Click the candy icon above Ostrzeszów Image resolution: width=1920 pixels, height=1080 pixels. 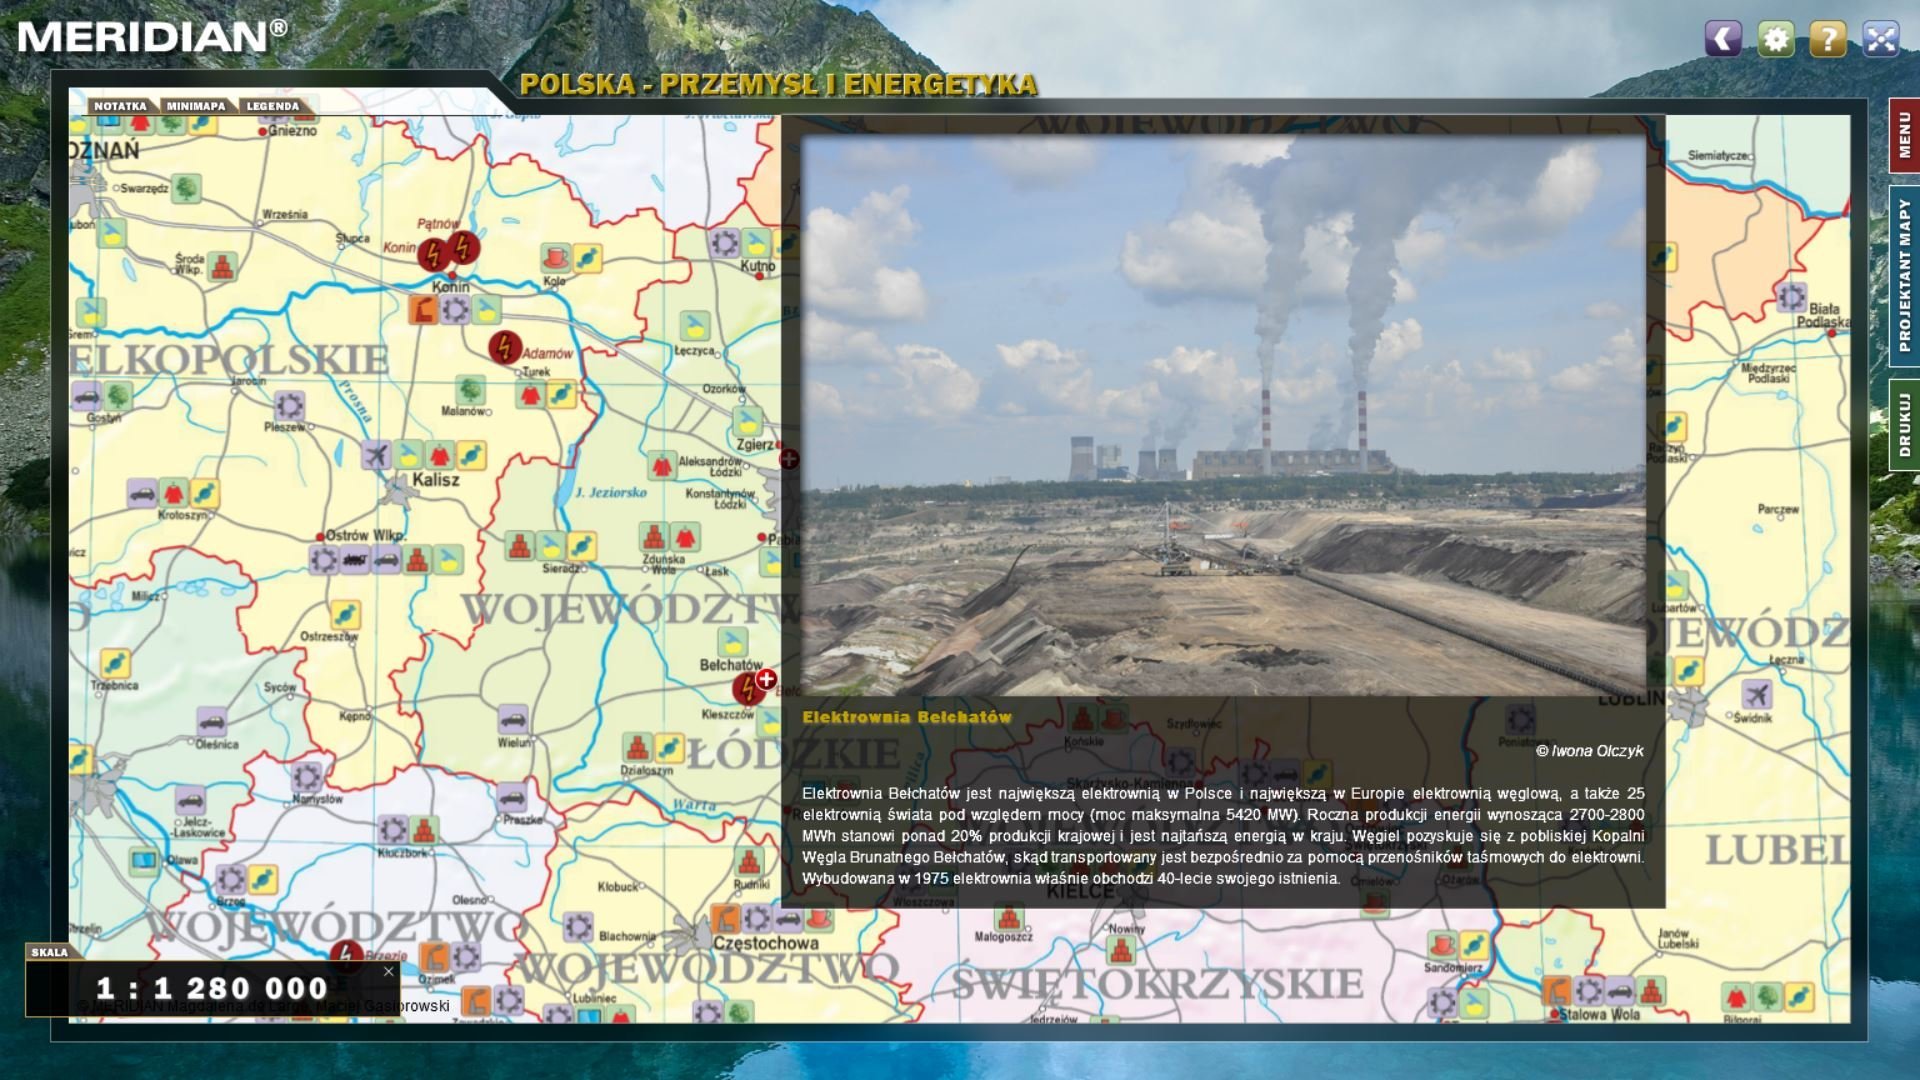point(344,614)
